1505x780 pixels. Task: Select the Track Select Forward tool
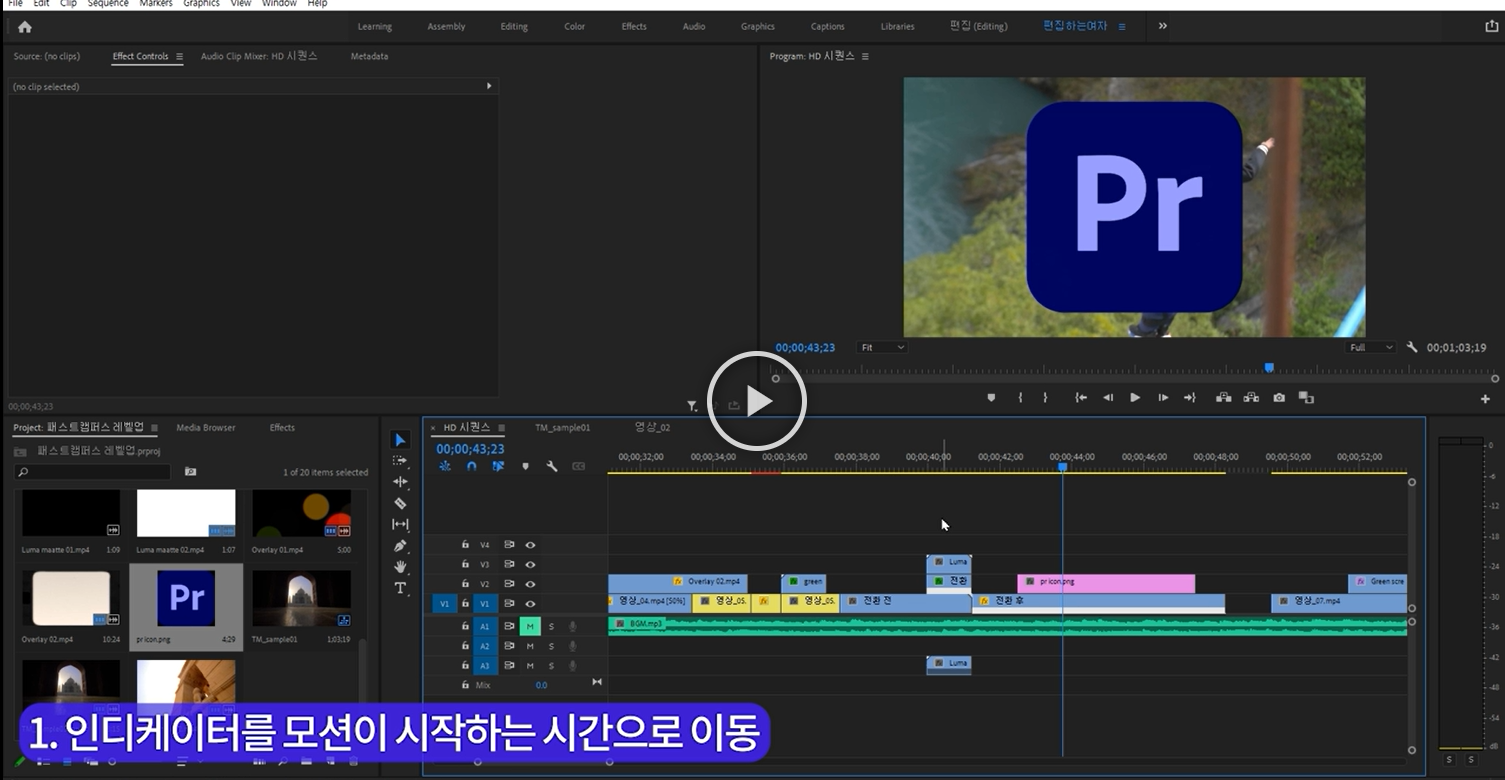[400, 461]
